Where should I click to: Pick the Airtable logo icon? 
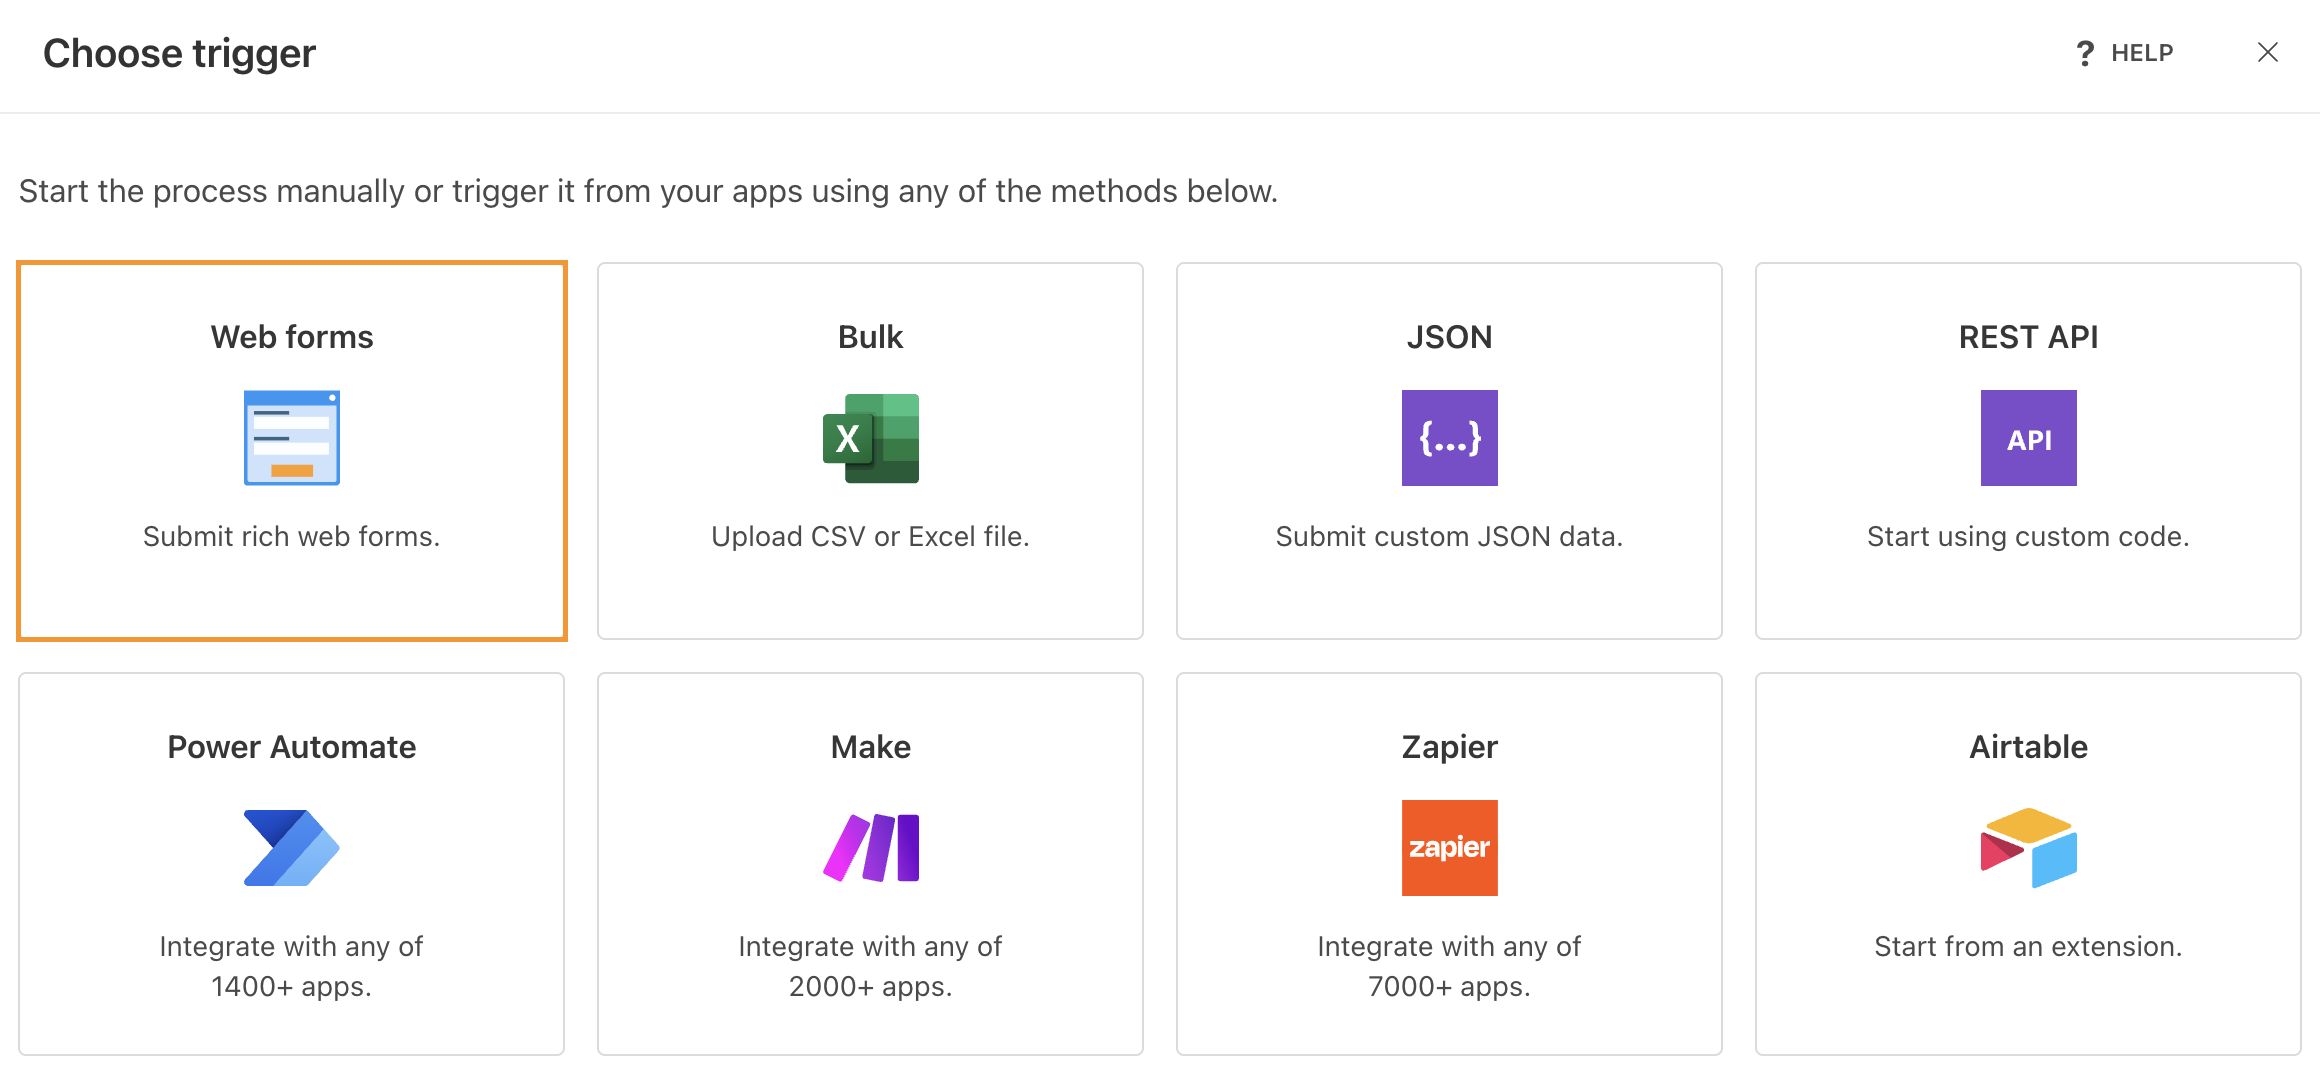click(2028, 848)
